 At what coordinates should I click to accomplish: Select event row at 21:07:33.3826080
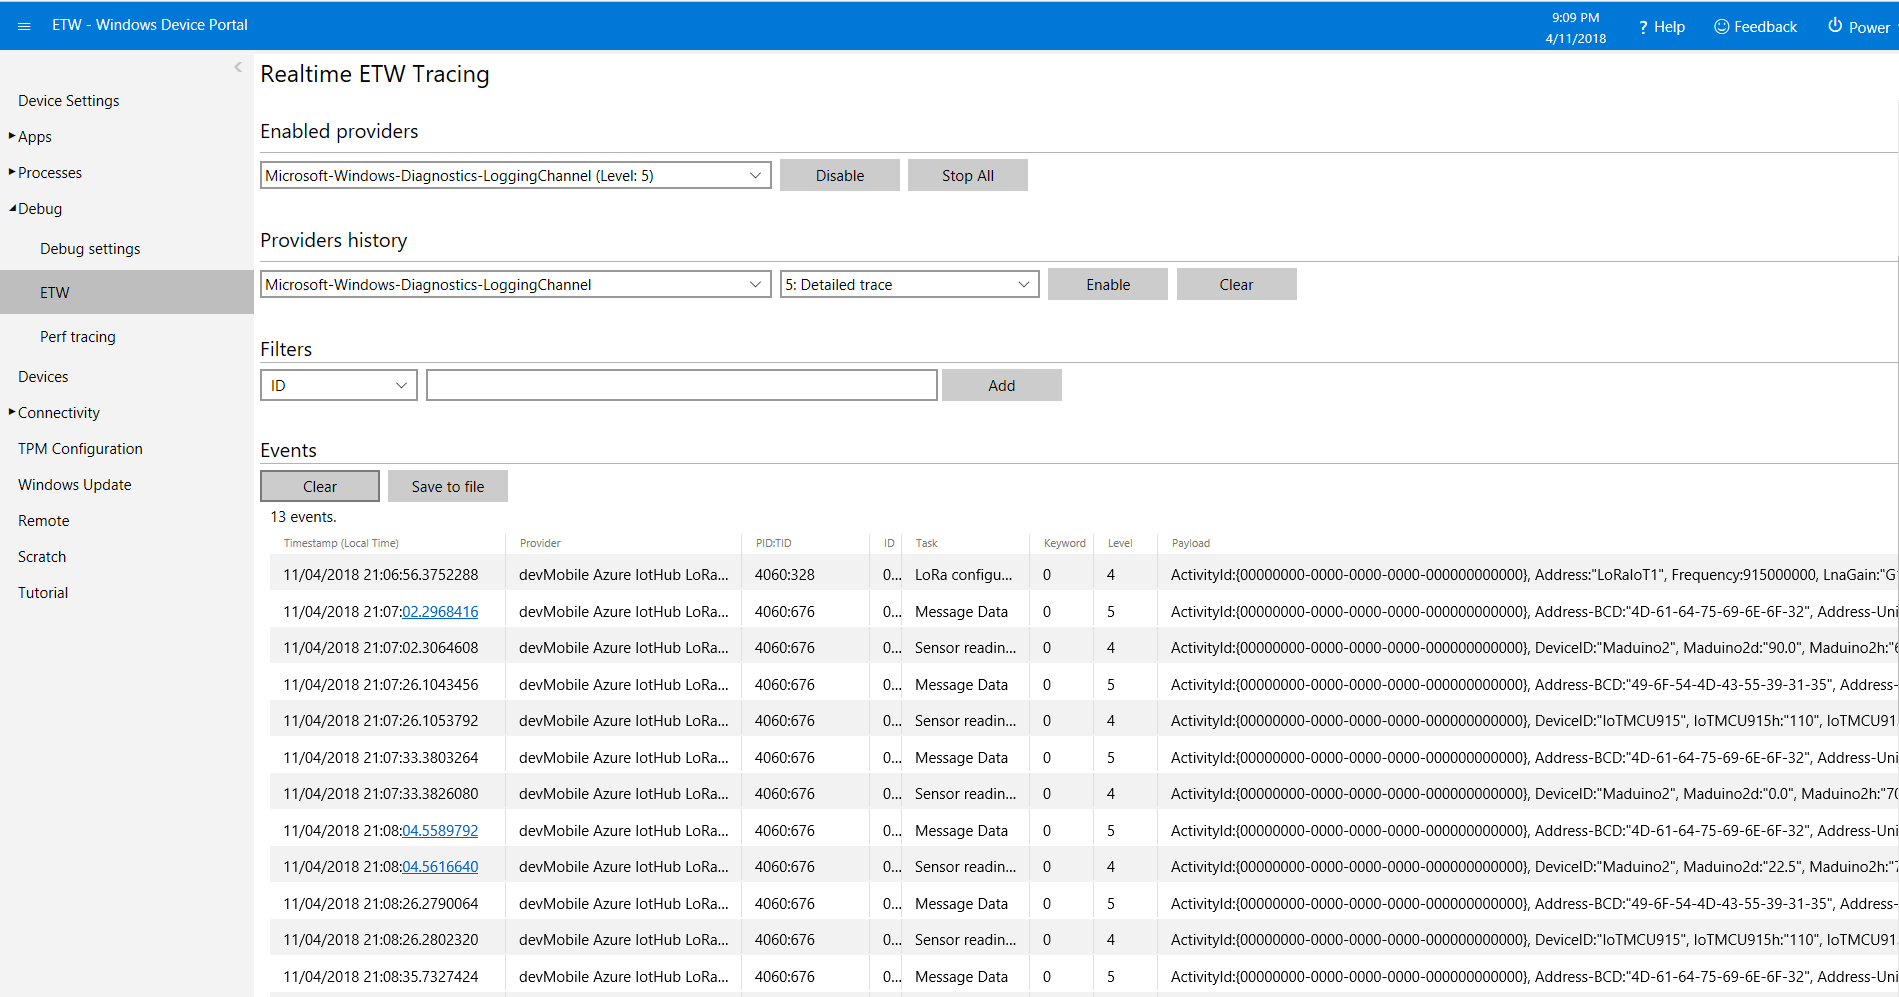(x=1084, y=794)
